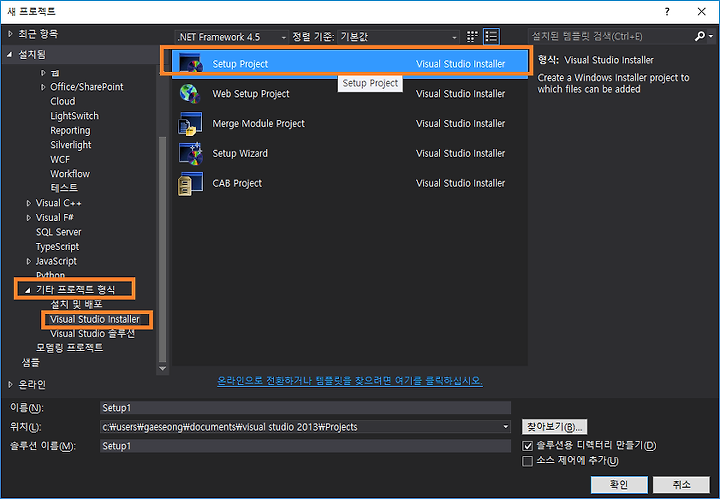Select the 샘플 category
This screenshot has height=499, width=720.
31,363
